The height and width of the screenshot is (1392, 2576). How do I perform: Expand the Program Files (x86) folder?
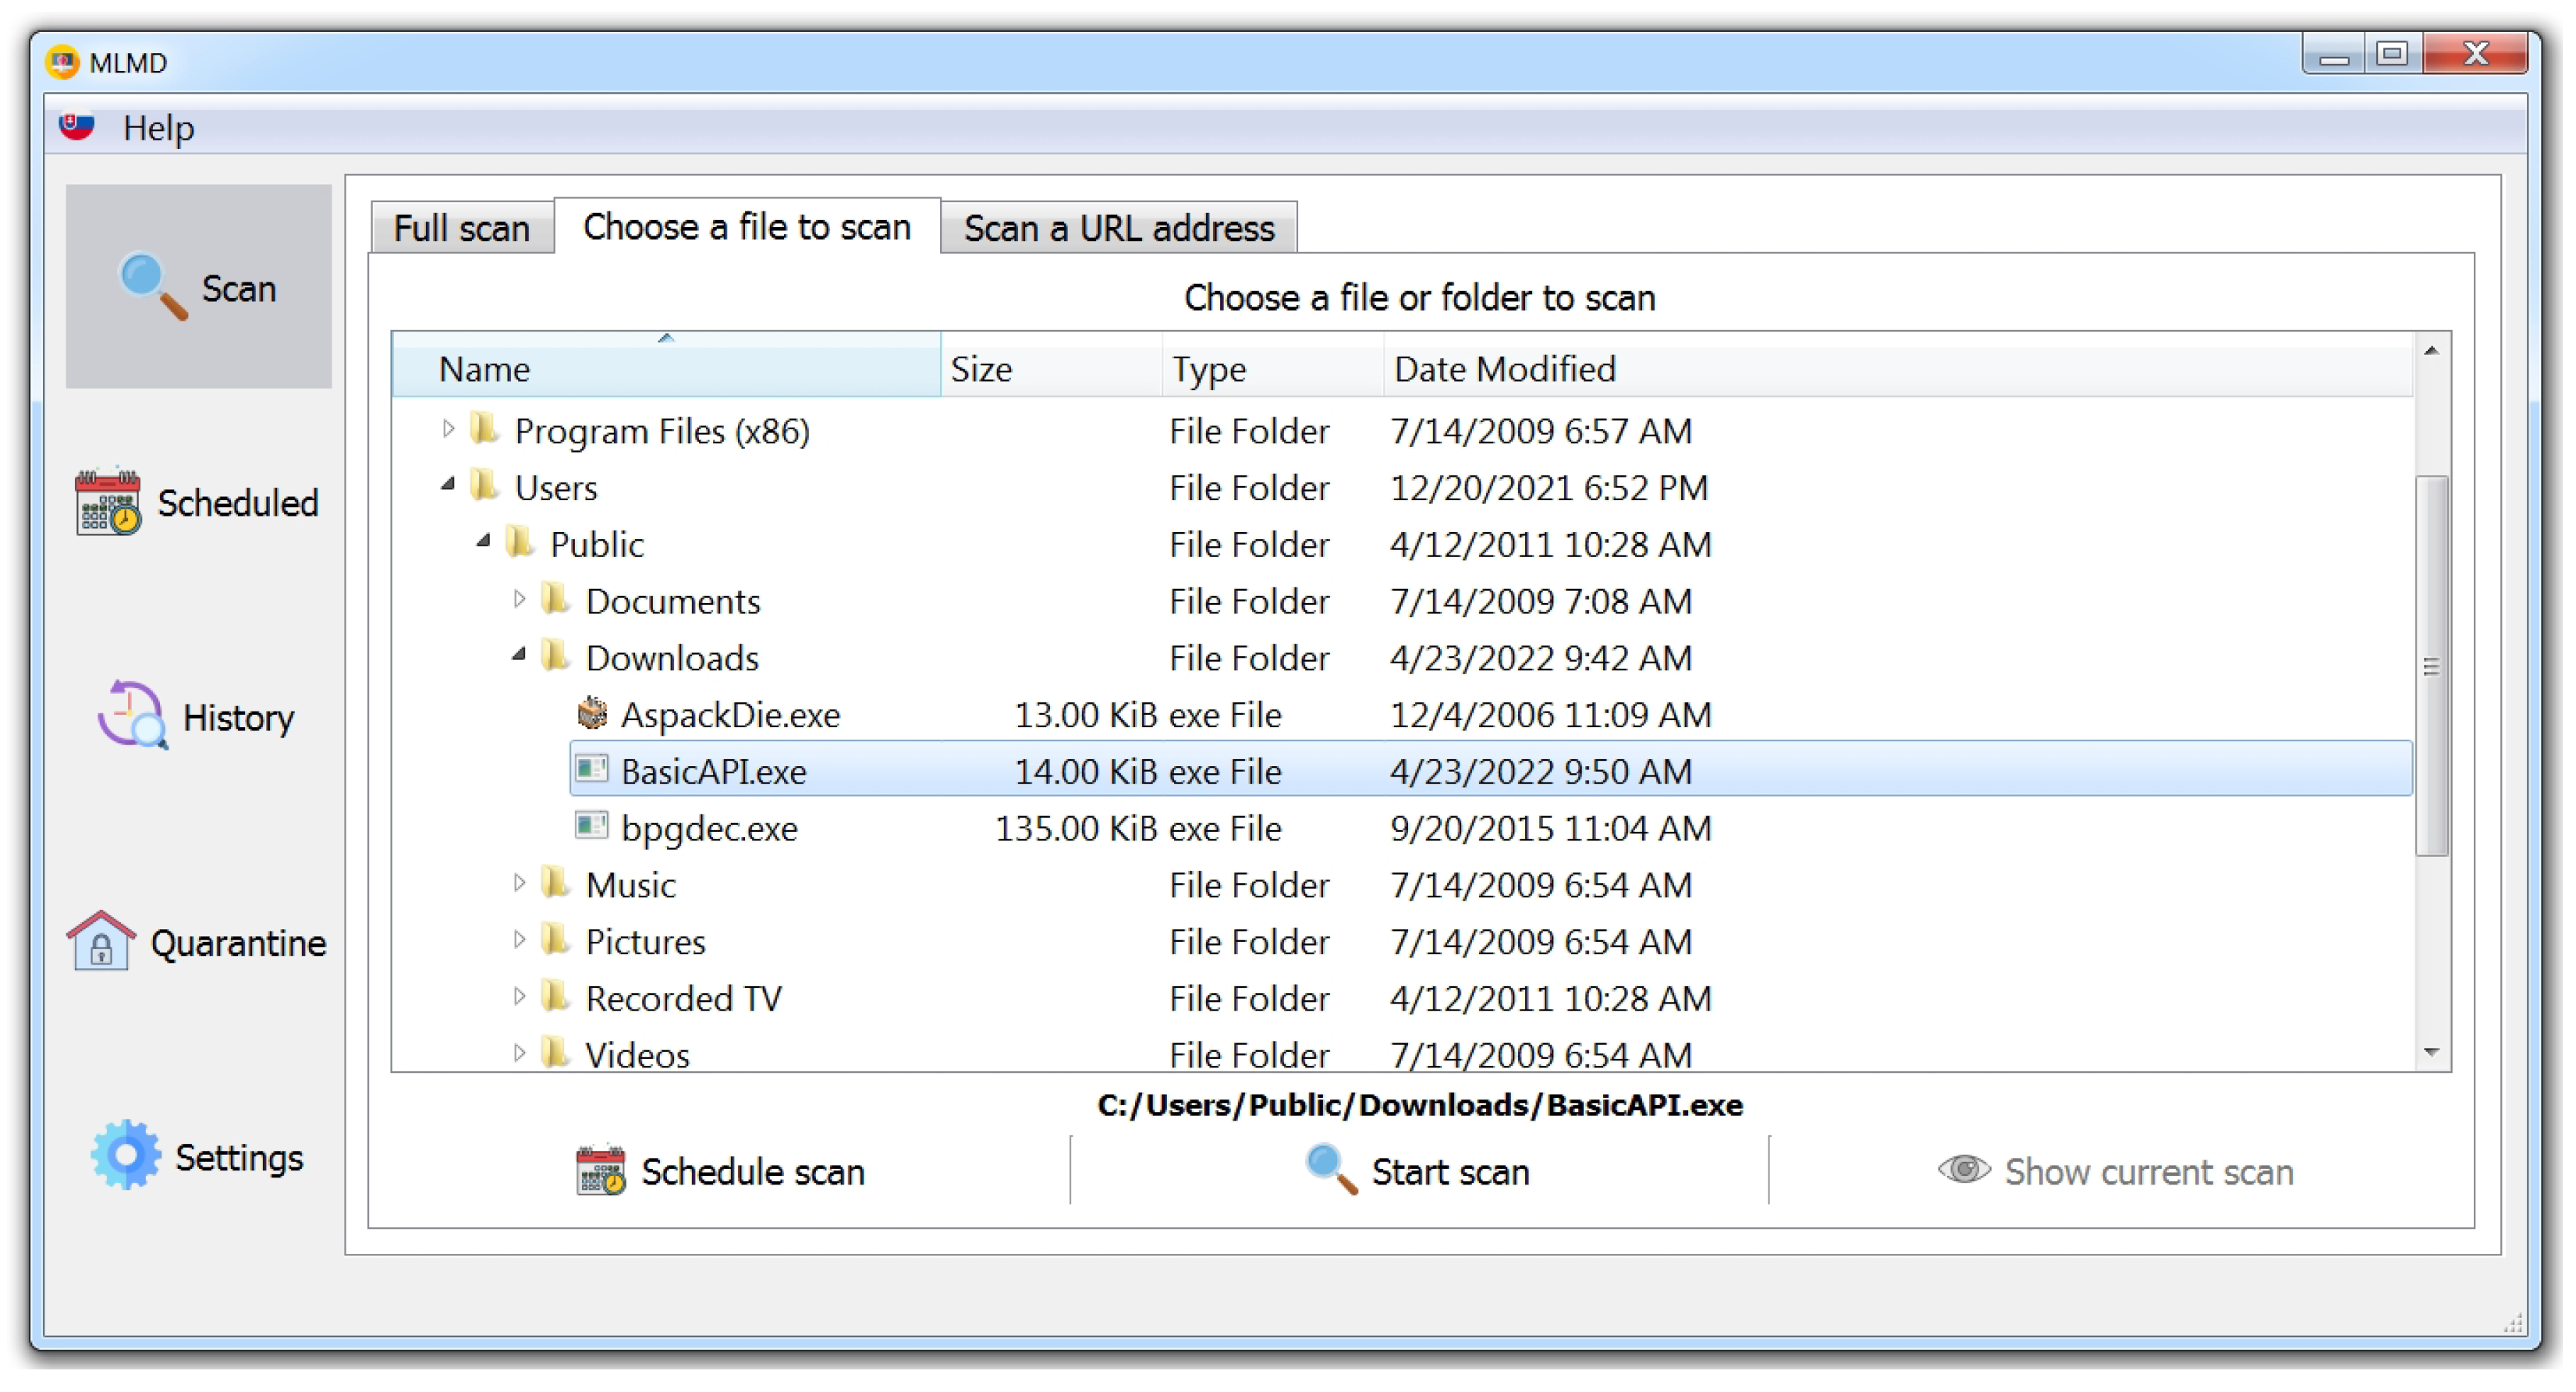pyautogui.click(x=448, y=430)
